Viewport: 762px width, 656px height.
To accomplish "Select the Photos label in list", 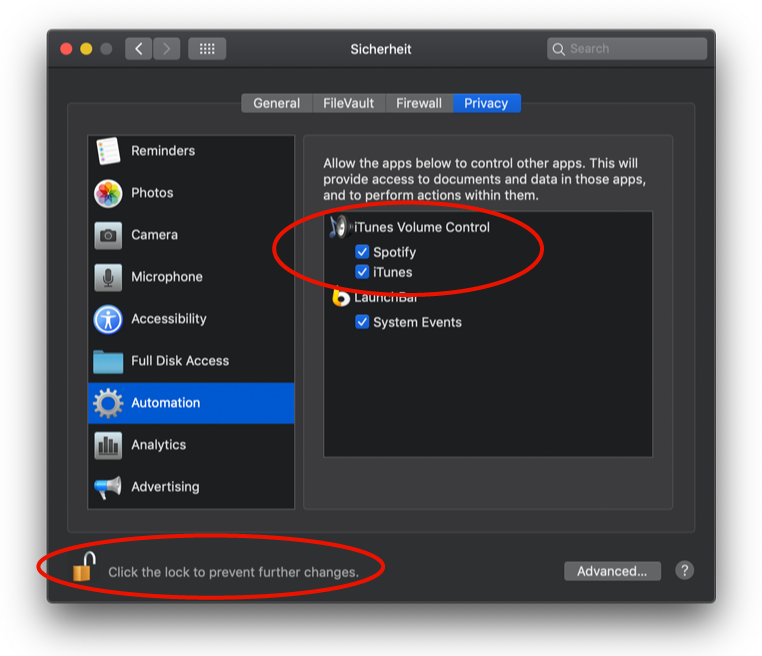I will (152, 193).
